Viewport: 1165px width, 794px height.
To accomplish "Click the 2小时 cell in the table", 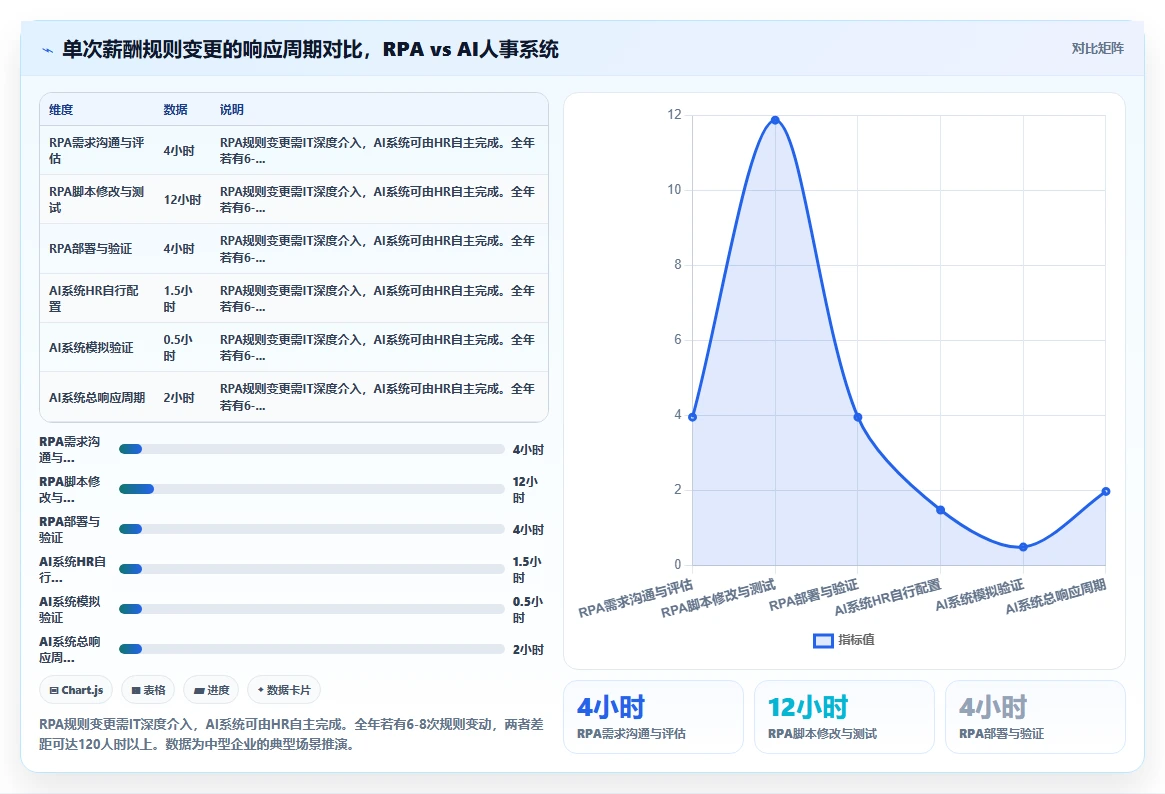I will [x=179, y=397].
